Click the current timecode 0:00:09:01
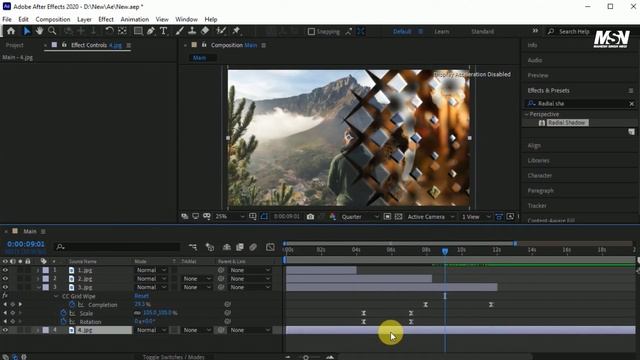 (x=26, y=244)
